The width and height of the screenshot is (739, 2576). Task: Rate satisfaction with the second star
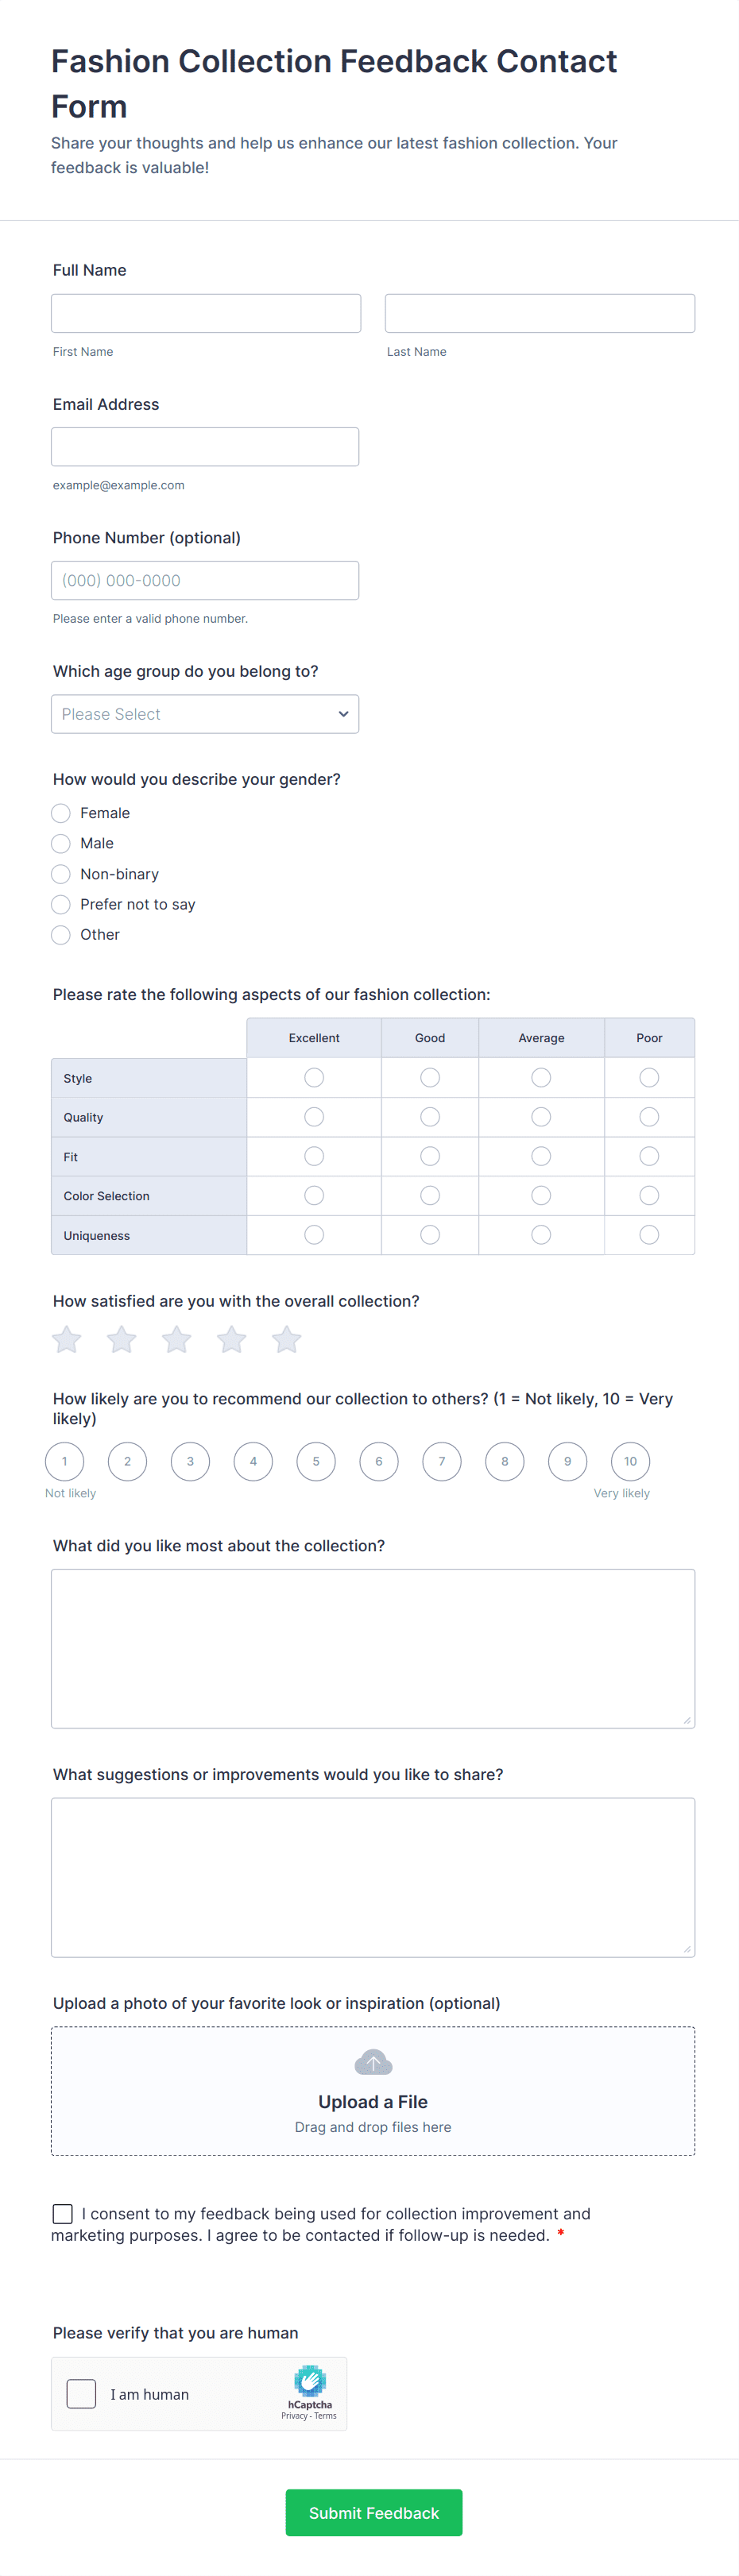tap(122, 1339)
